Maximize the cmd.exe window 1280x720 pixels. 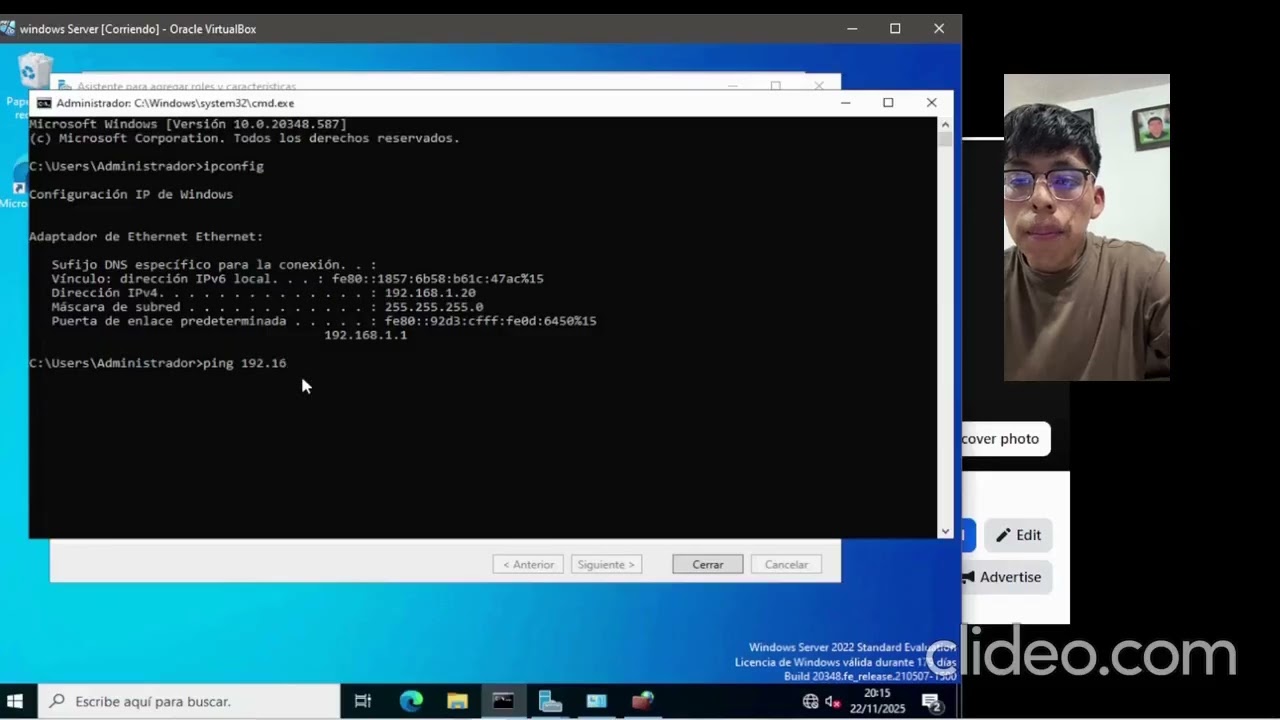(x=888, y=102)
